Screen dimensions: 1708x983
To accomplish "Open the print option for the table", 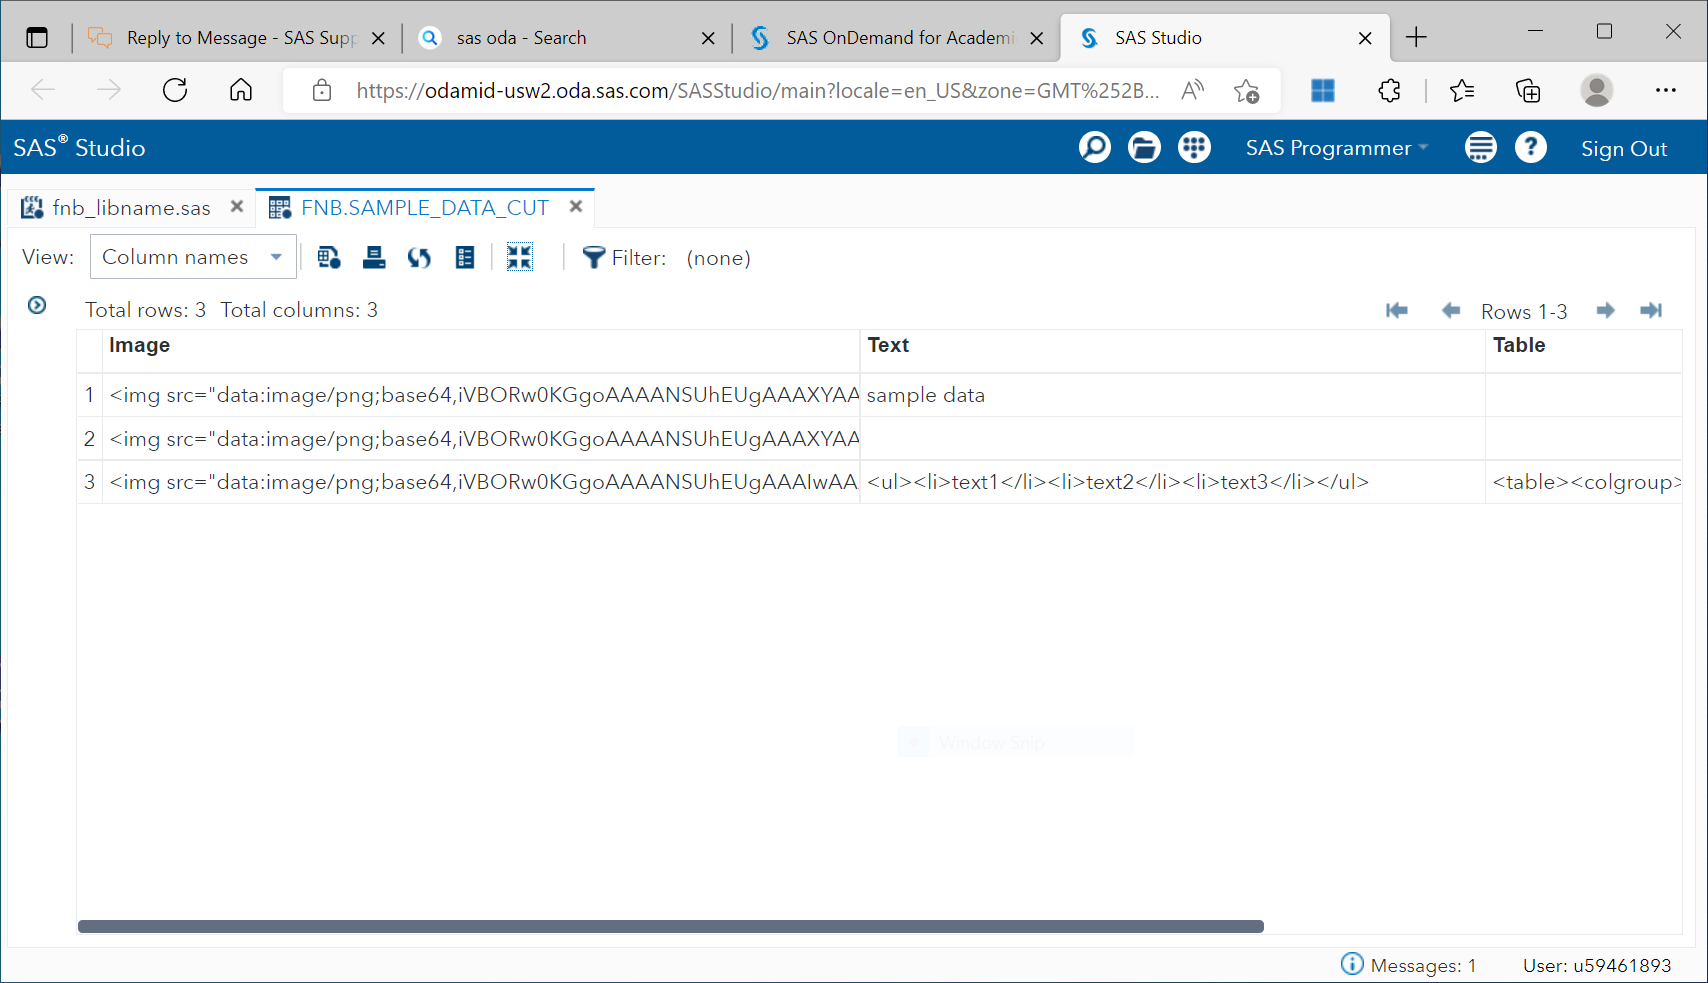I will click(374, 257).
